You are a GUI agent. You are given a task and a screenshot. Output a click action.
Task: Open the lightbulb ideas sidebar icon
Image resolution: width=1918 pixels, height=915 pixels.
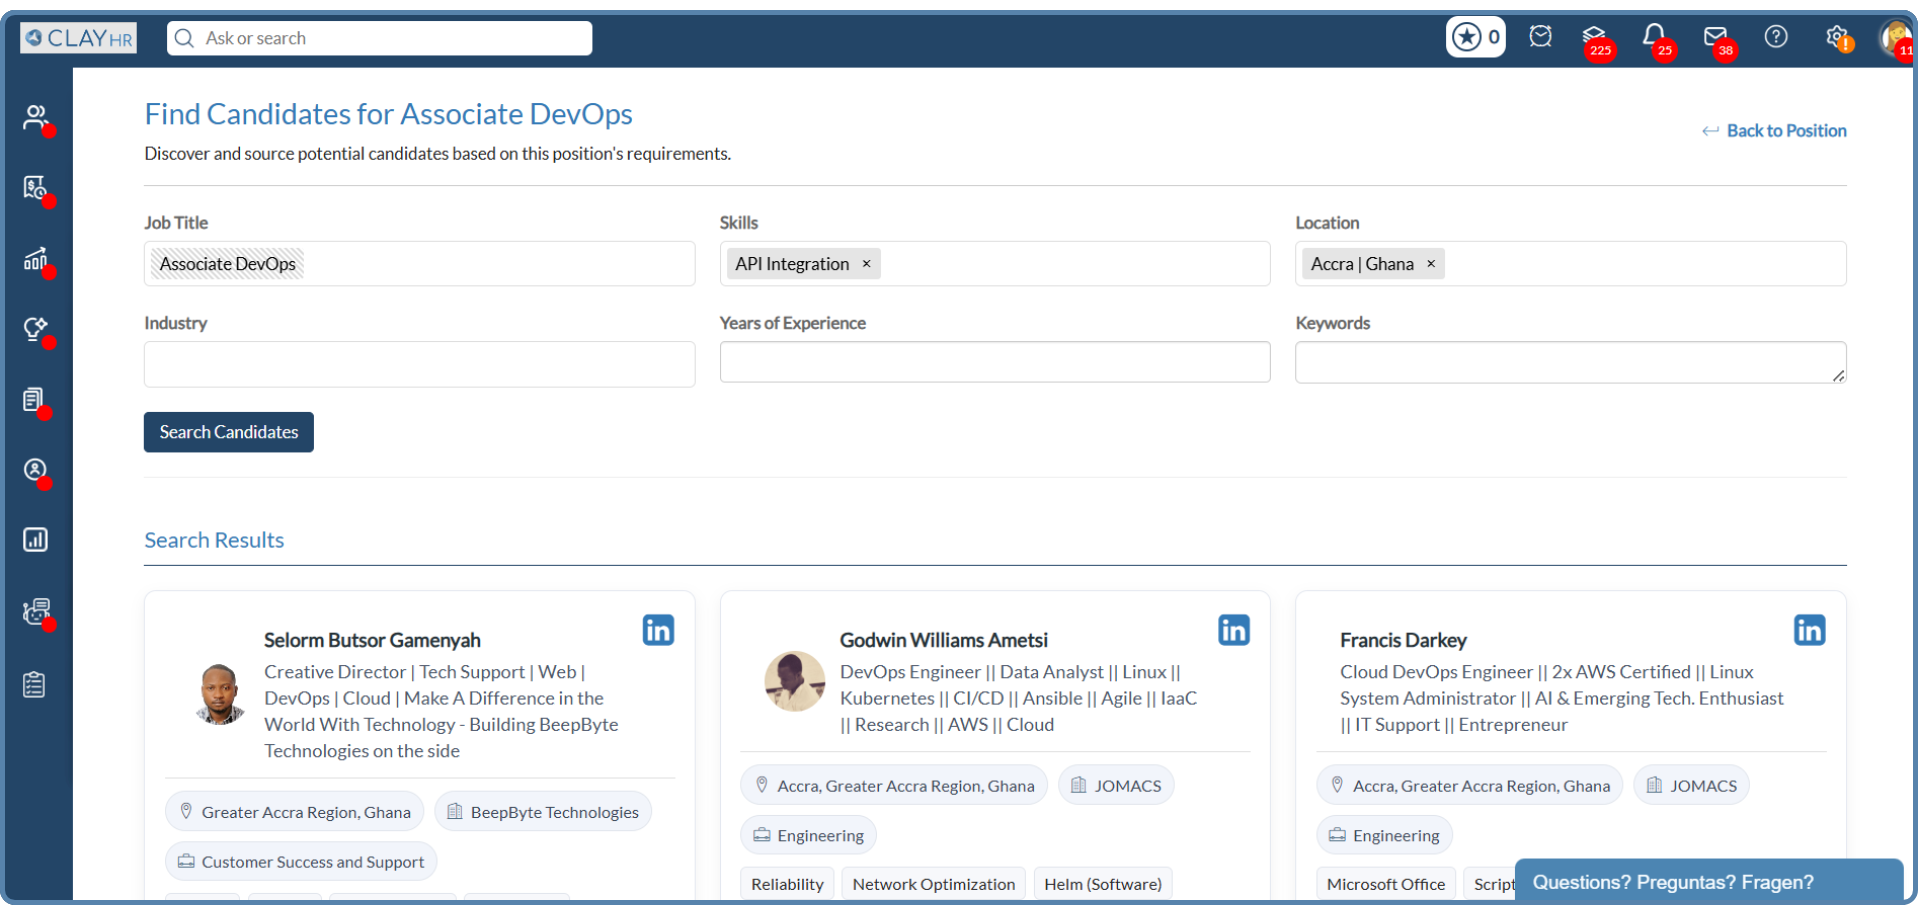pos(36,330)
